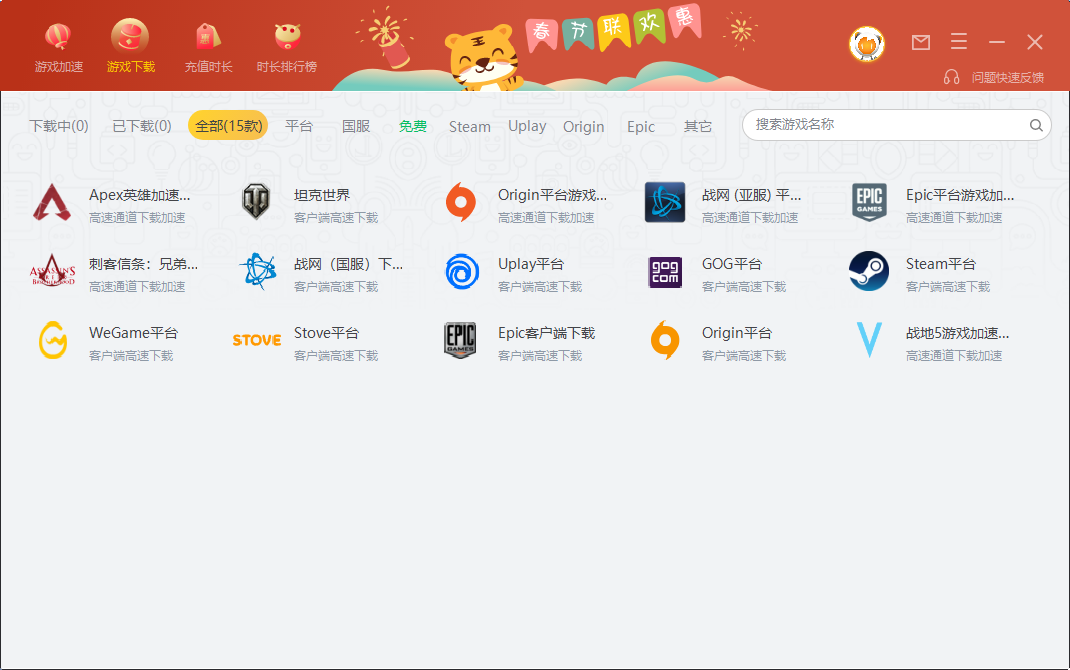Screen dimensions: 1070x670
Task: Open the mail messages icon
Action: [x=921, y=42]
